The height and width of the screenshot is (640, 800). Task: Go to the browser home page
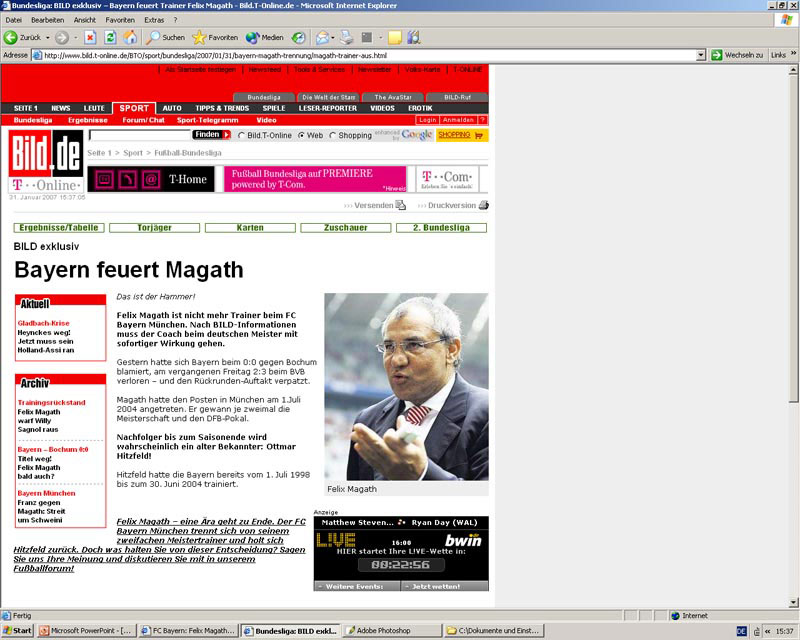tap(130, 37)
